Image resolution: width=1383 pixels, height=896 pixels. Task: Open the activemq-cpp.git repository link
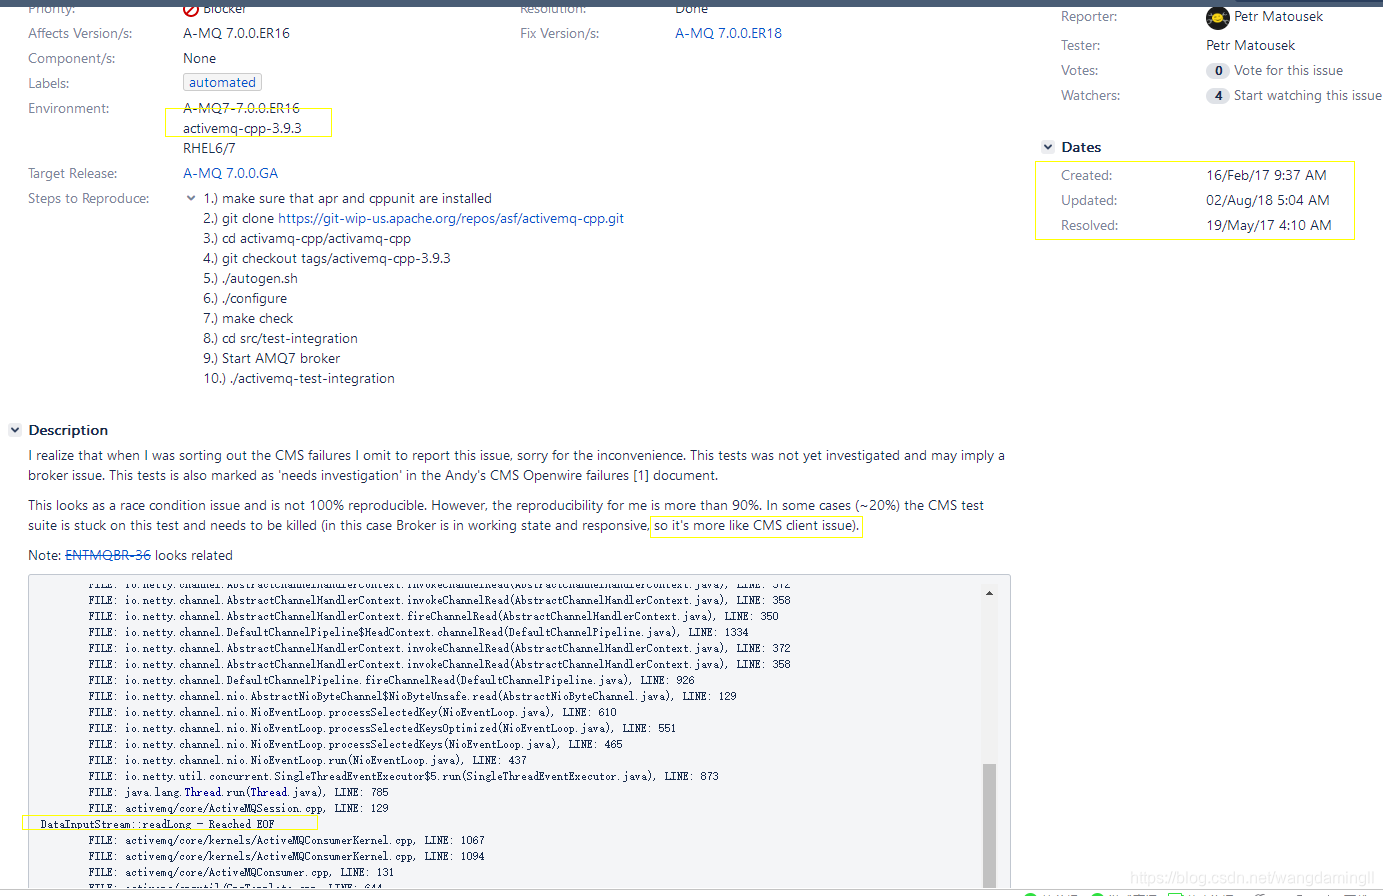point(451,218)
